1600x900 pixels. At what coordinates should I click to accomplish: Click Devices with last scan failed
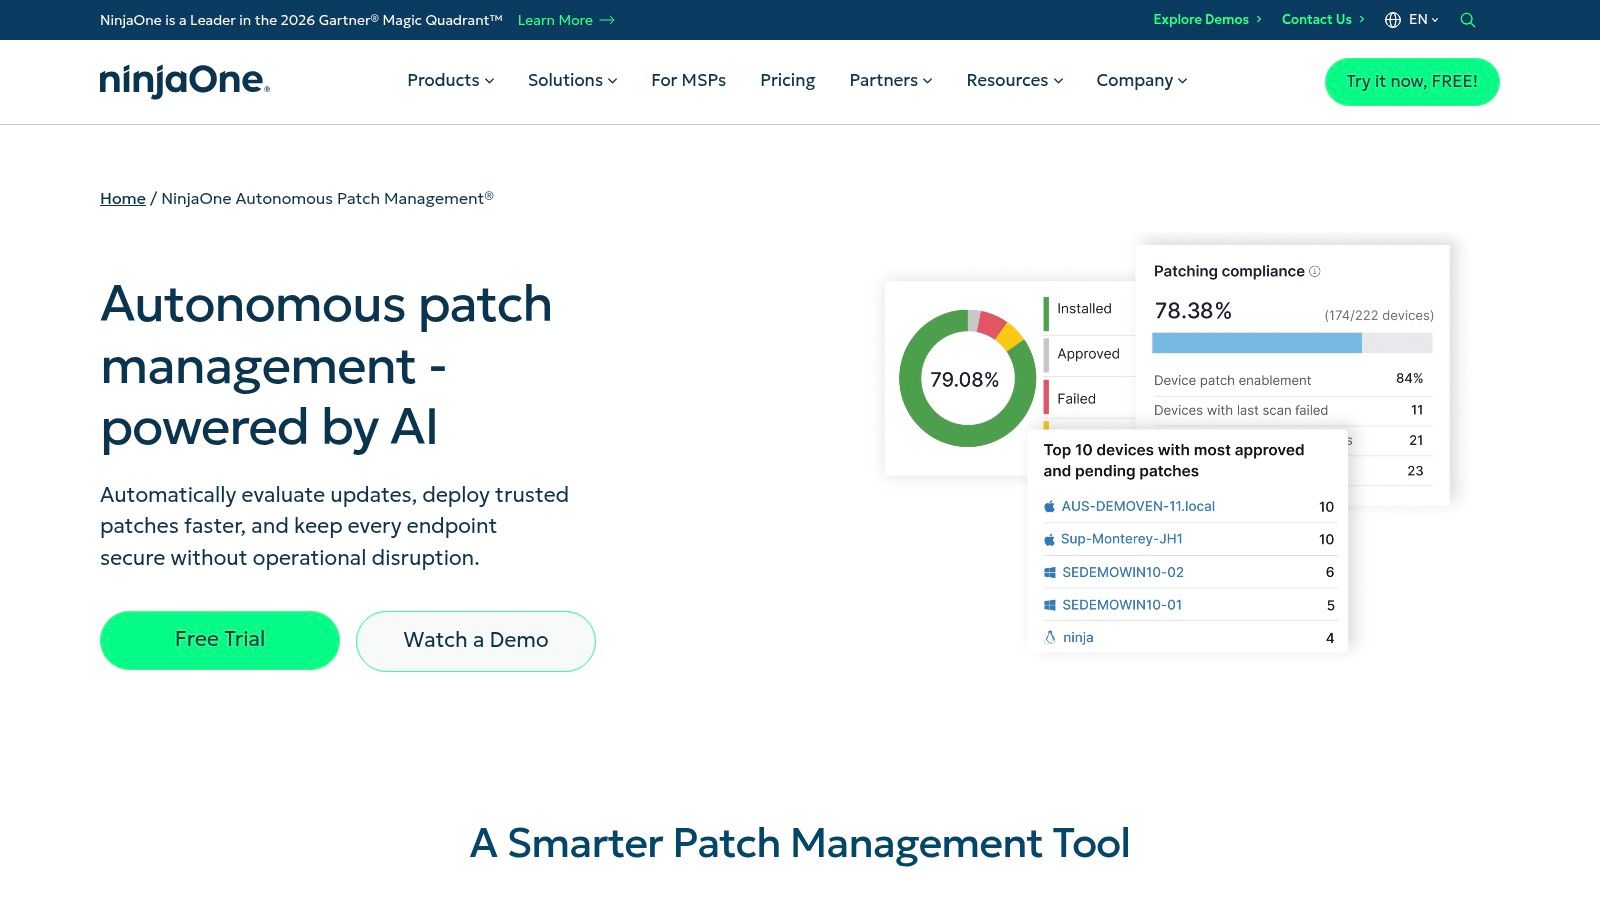pos(1241,410)
